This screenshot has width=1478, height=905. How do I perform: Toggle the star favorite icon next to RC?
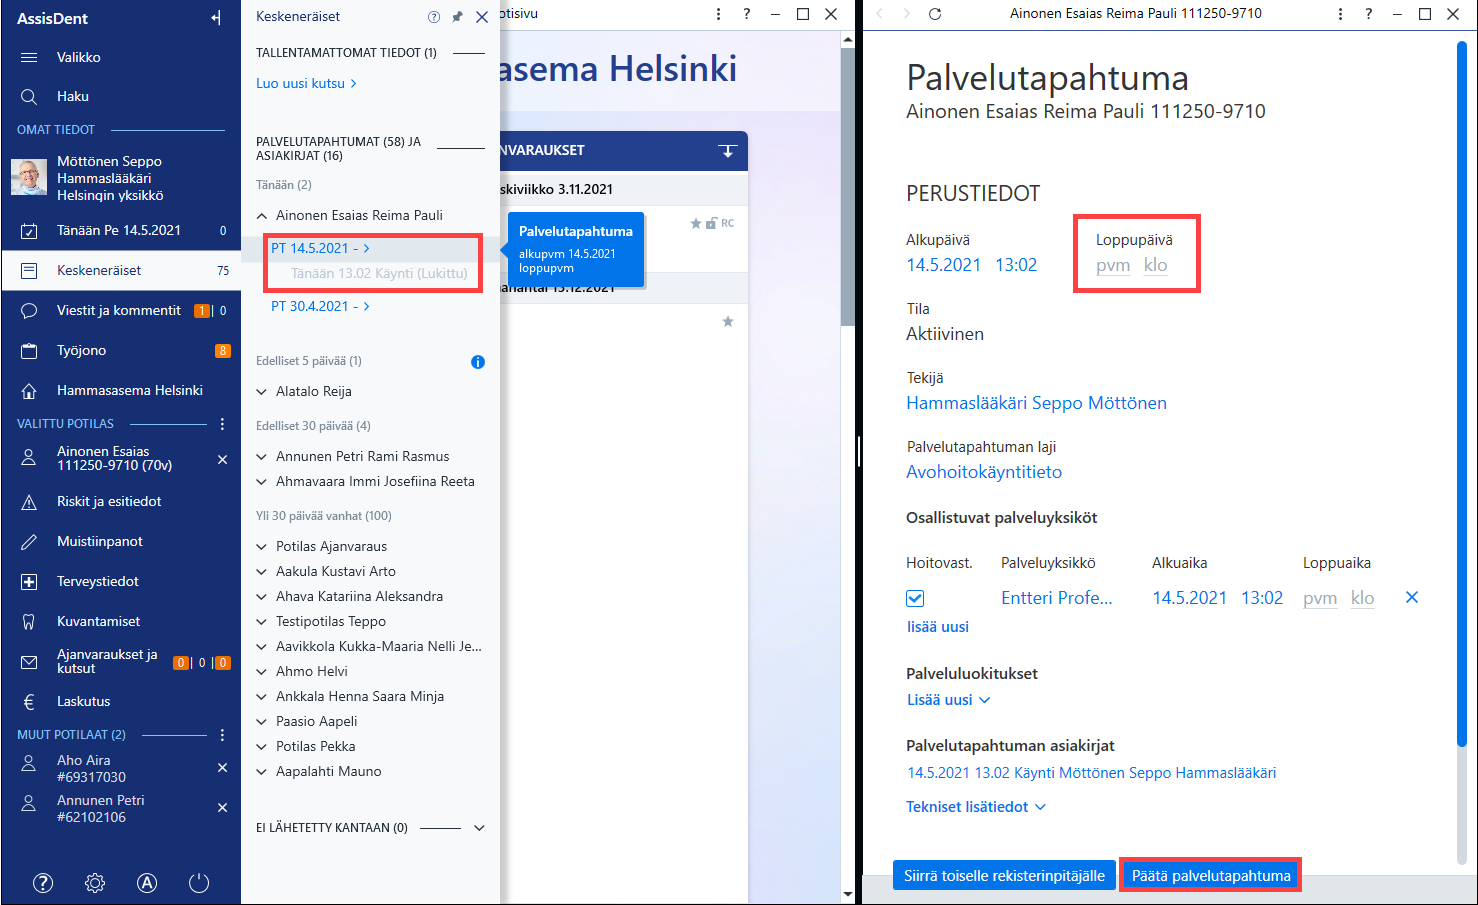click(696, 223)
